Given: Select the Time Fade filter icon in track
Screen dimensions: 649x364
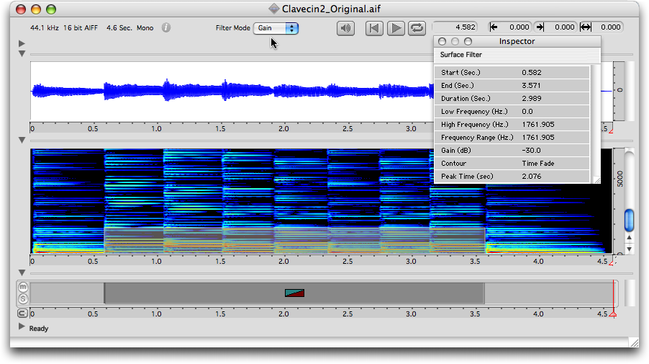Looking at the screenshot, I should (295, 293).
